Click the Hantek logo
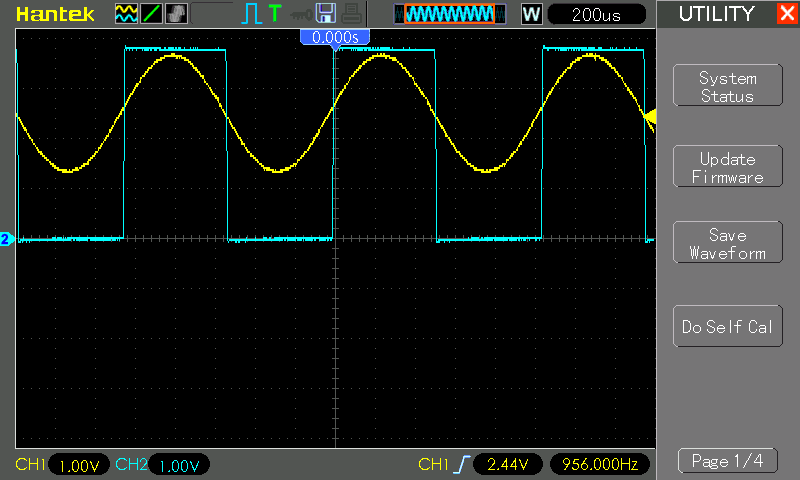 (55, 14)
